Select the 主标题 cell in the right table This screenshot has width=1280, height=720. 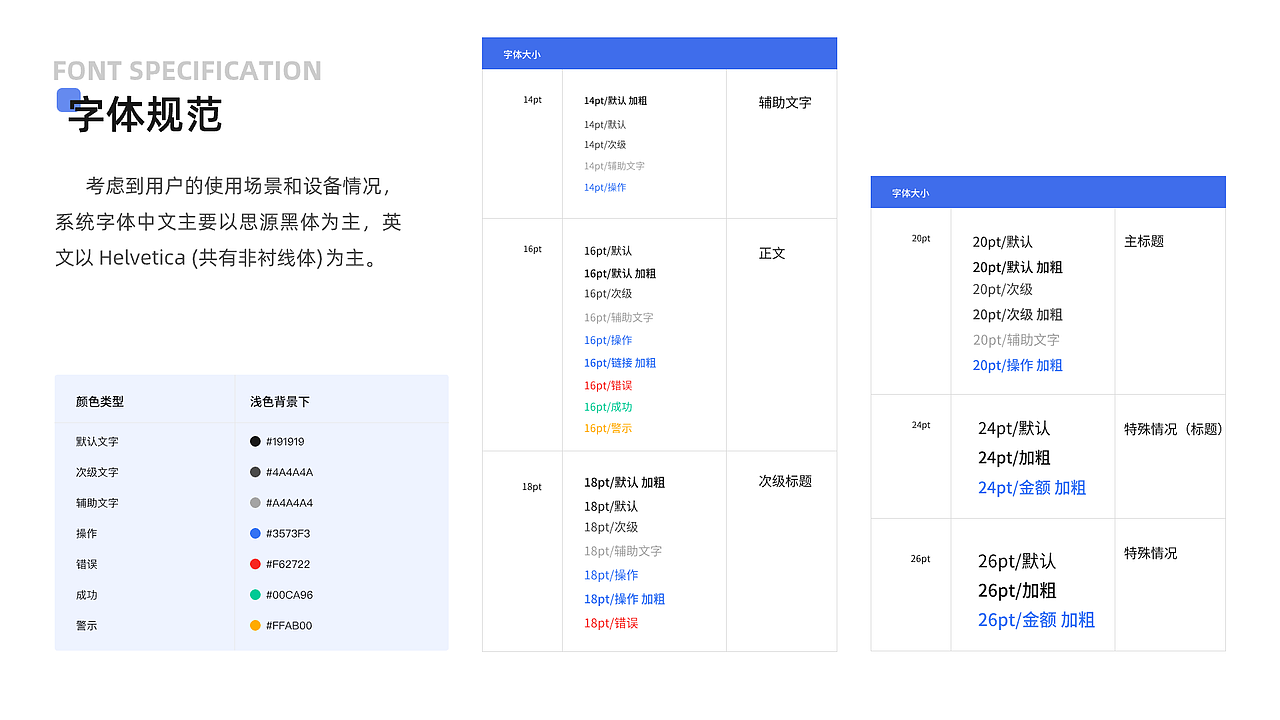coord(1142,241)
